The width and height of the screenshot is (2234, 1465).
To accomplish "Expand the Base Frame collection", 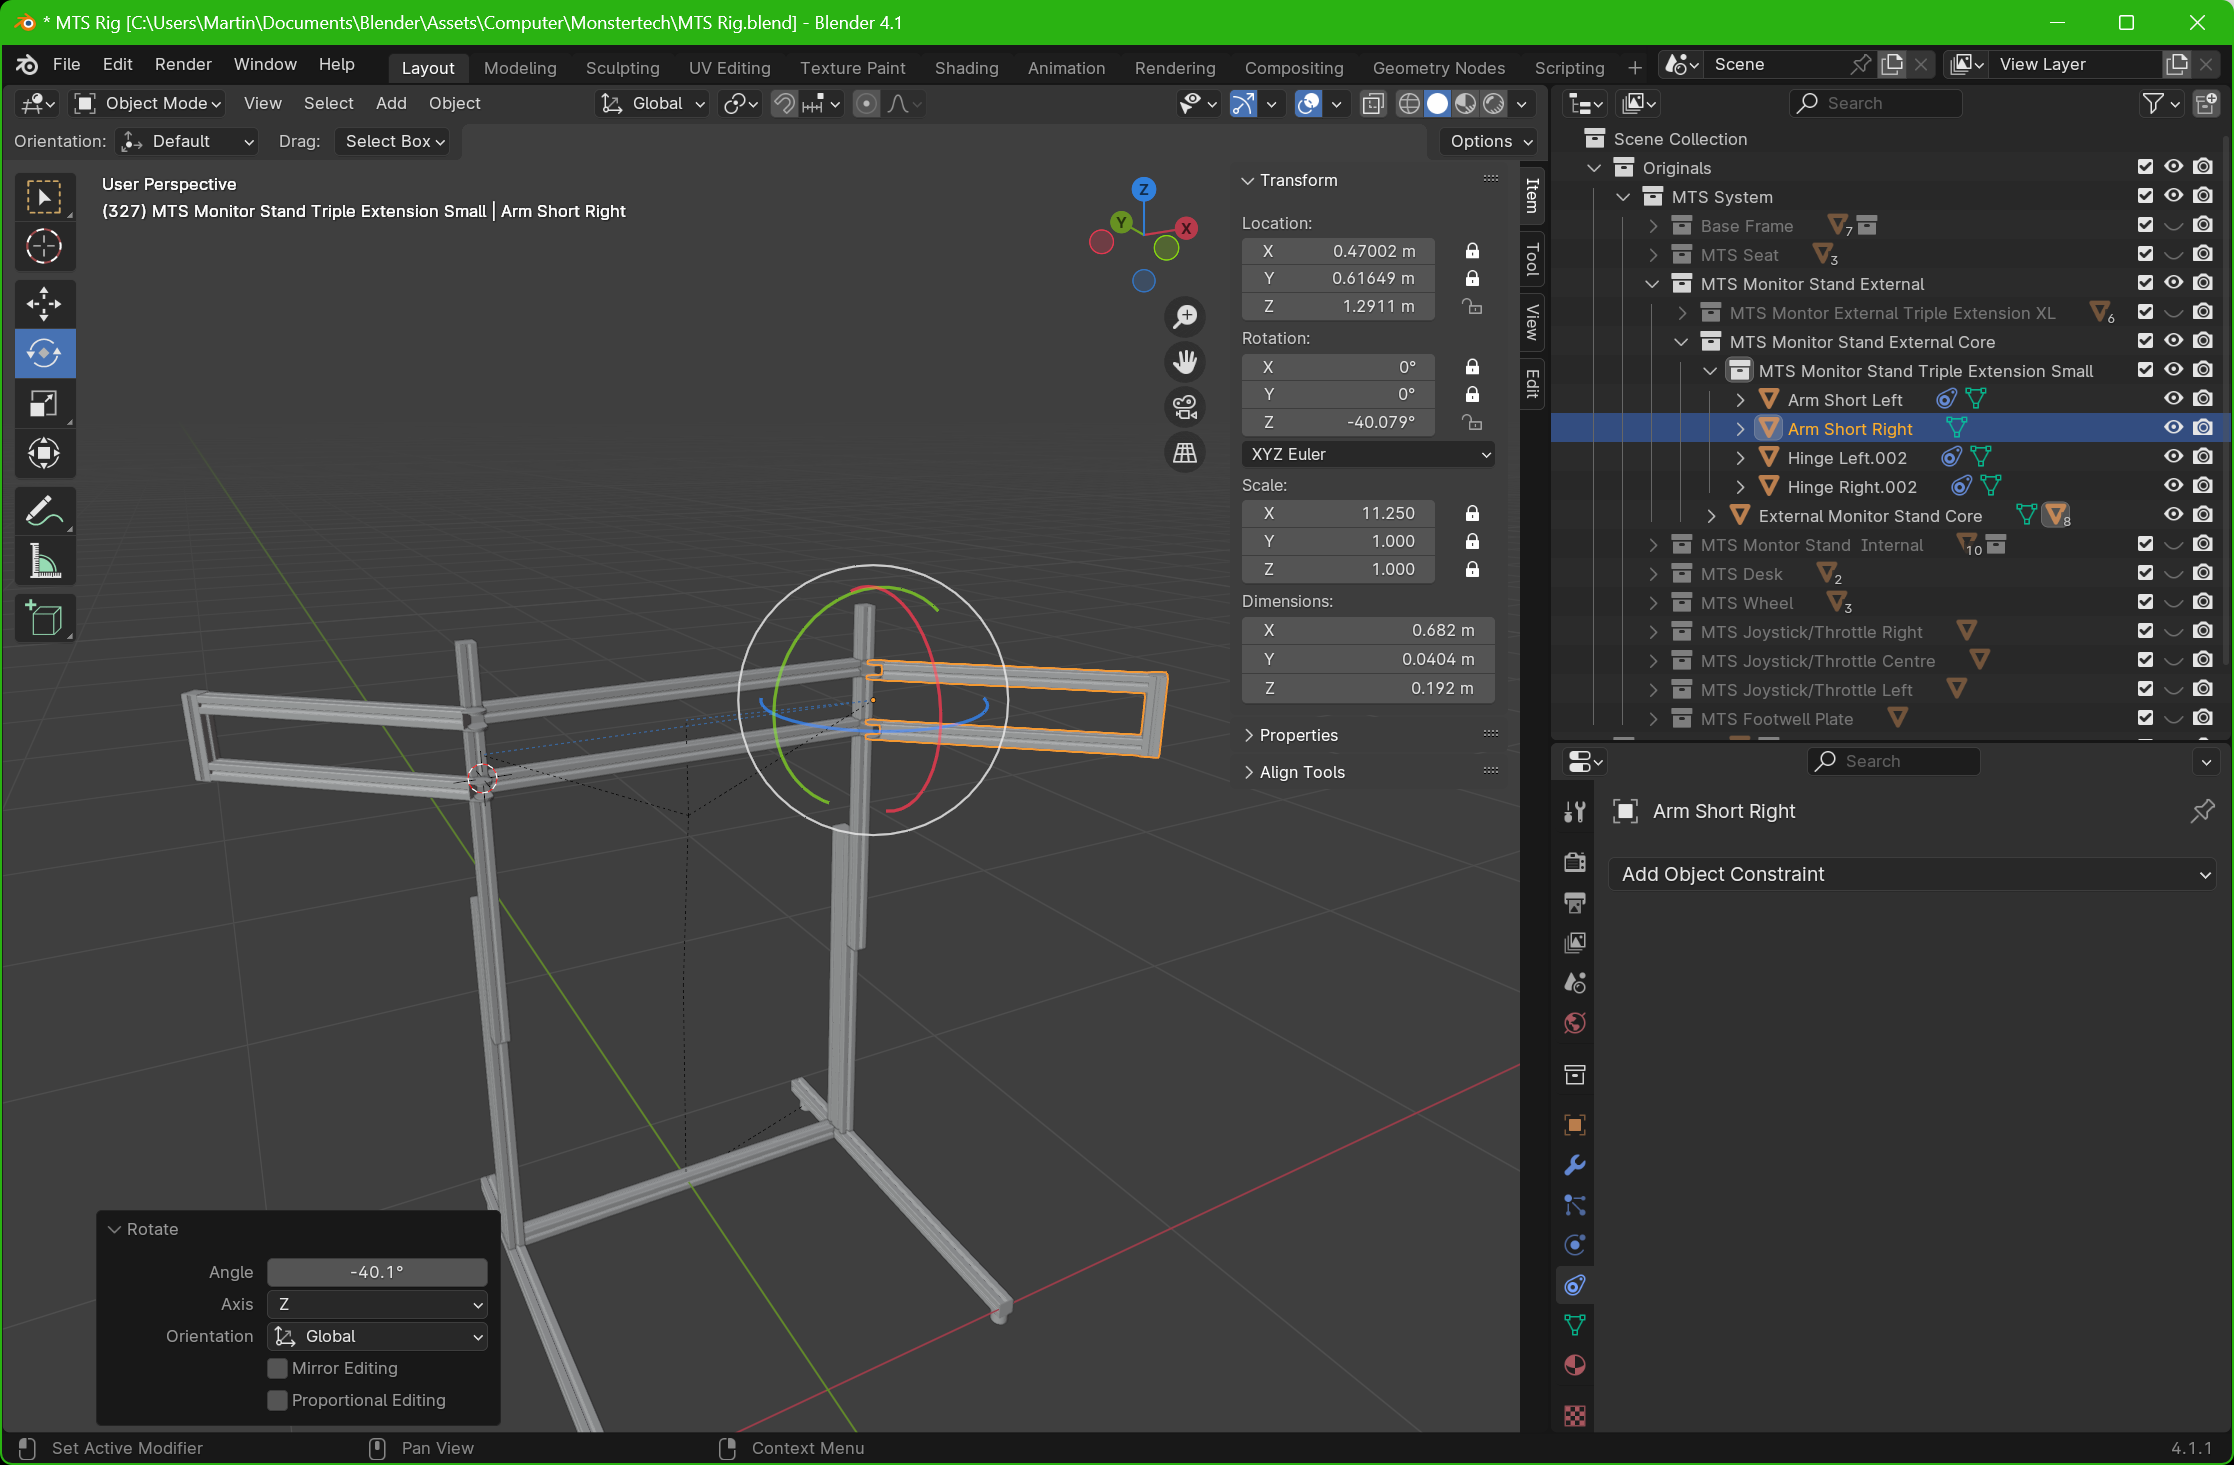I will point(1653,226).
